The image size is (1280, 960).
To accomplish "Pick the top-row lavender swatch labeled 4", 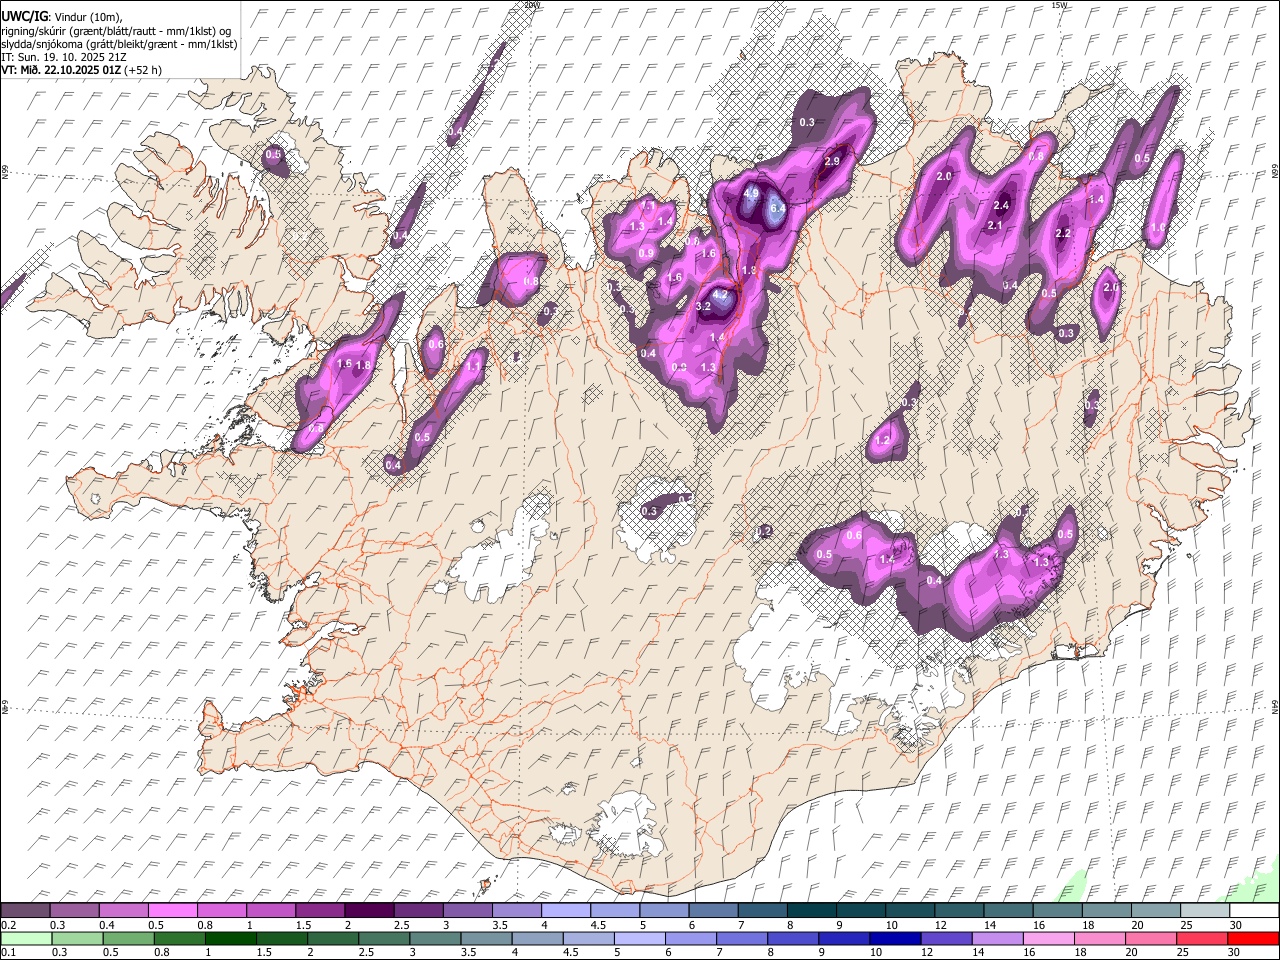I will 566,910.
